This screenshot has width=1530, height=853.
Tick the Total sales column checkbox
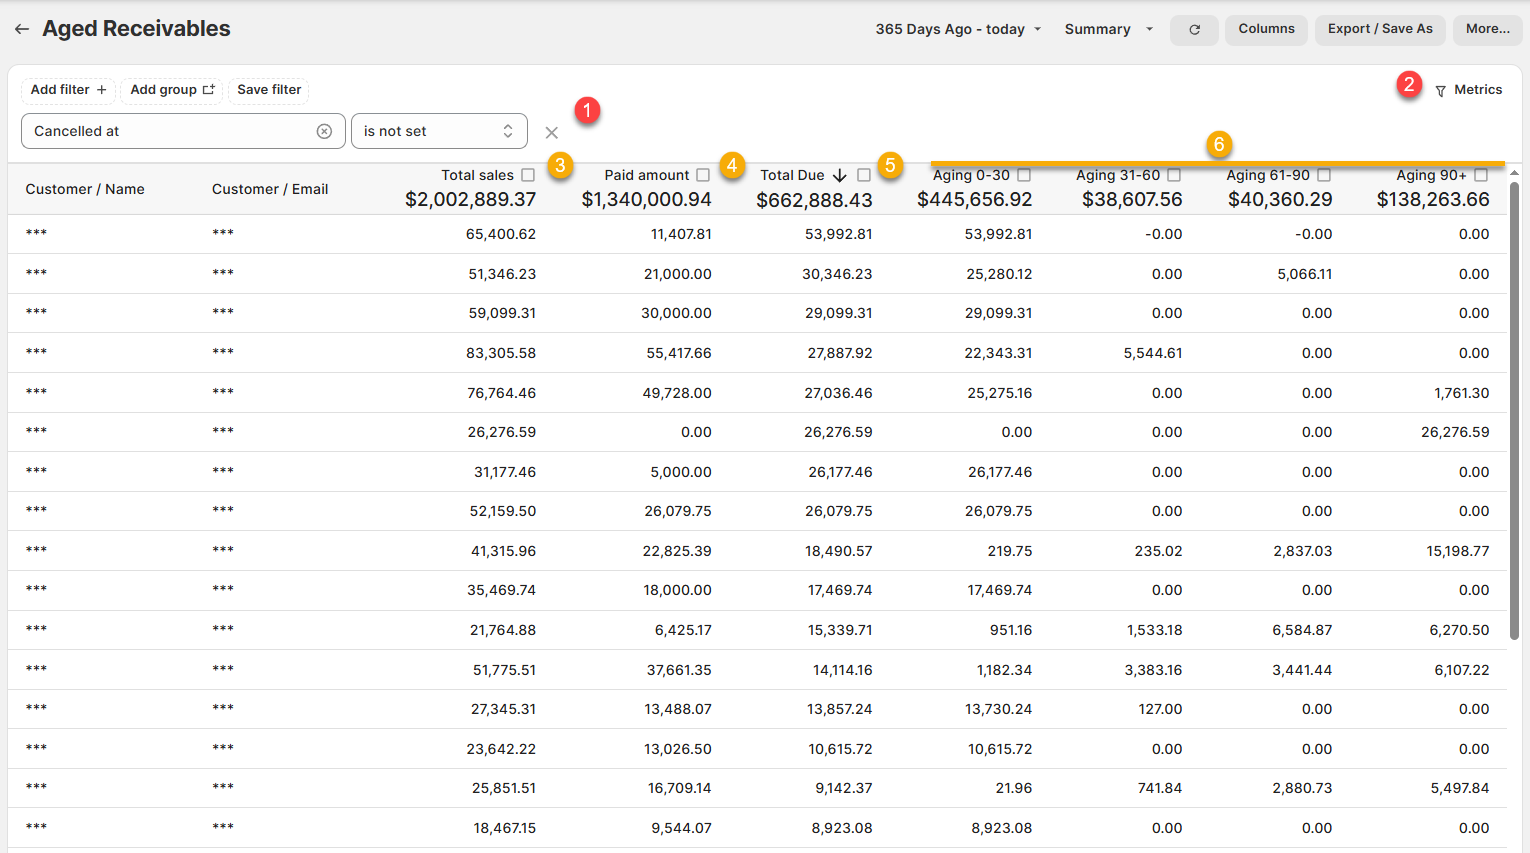tap(528, 175)
